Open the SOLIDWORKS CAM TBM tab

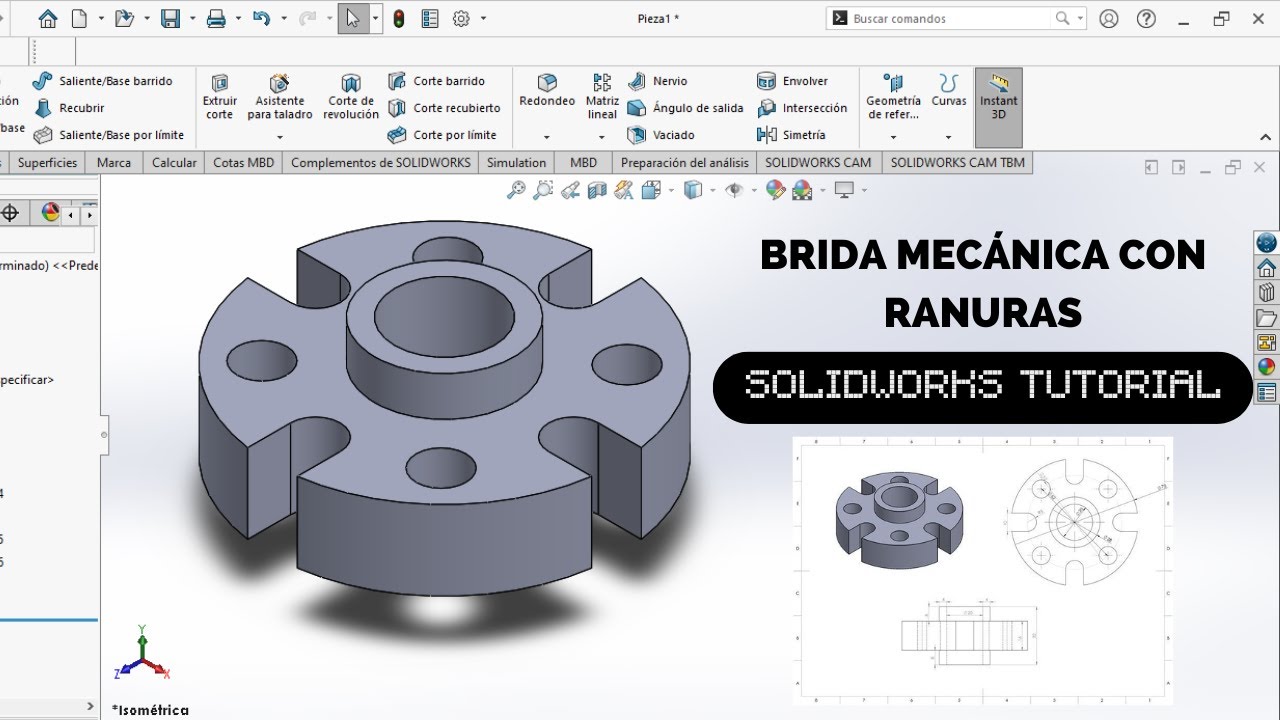click(x=958, y=162)
